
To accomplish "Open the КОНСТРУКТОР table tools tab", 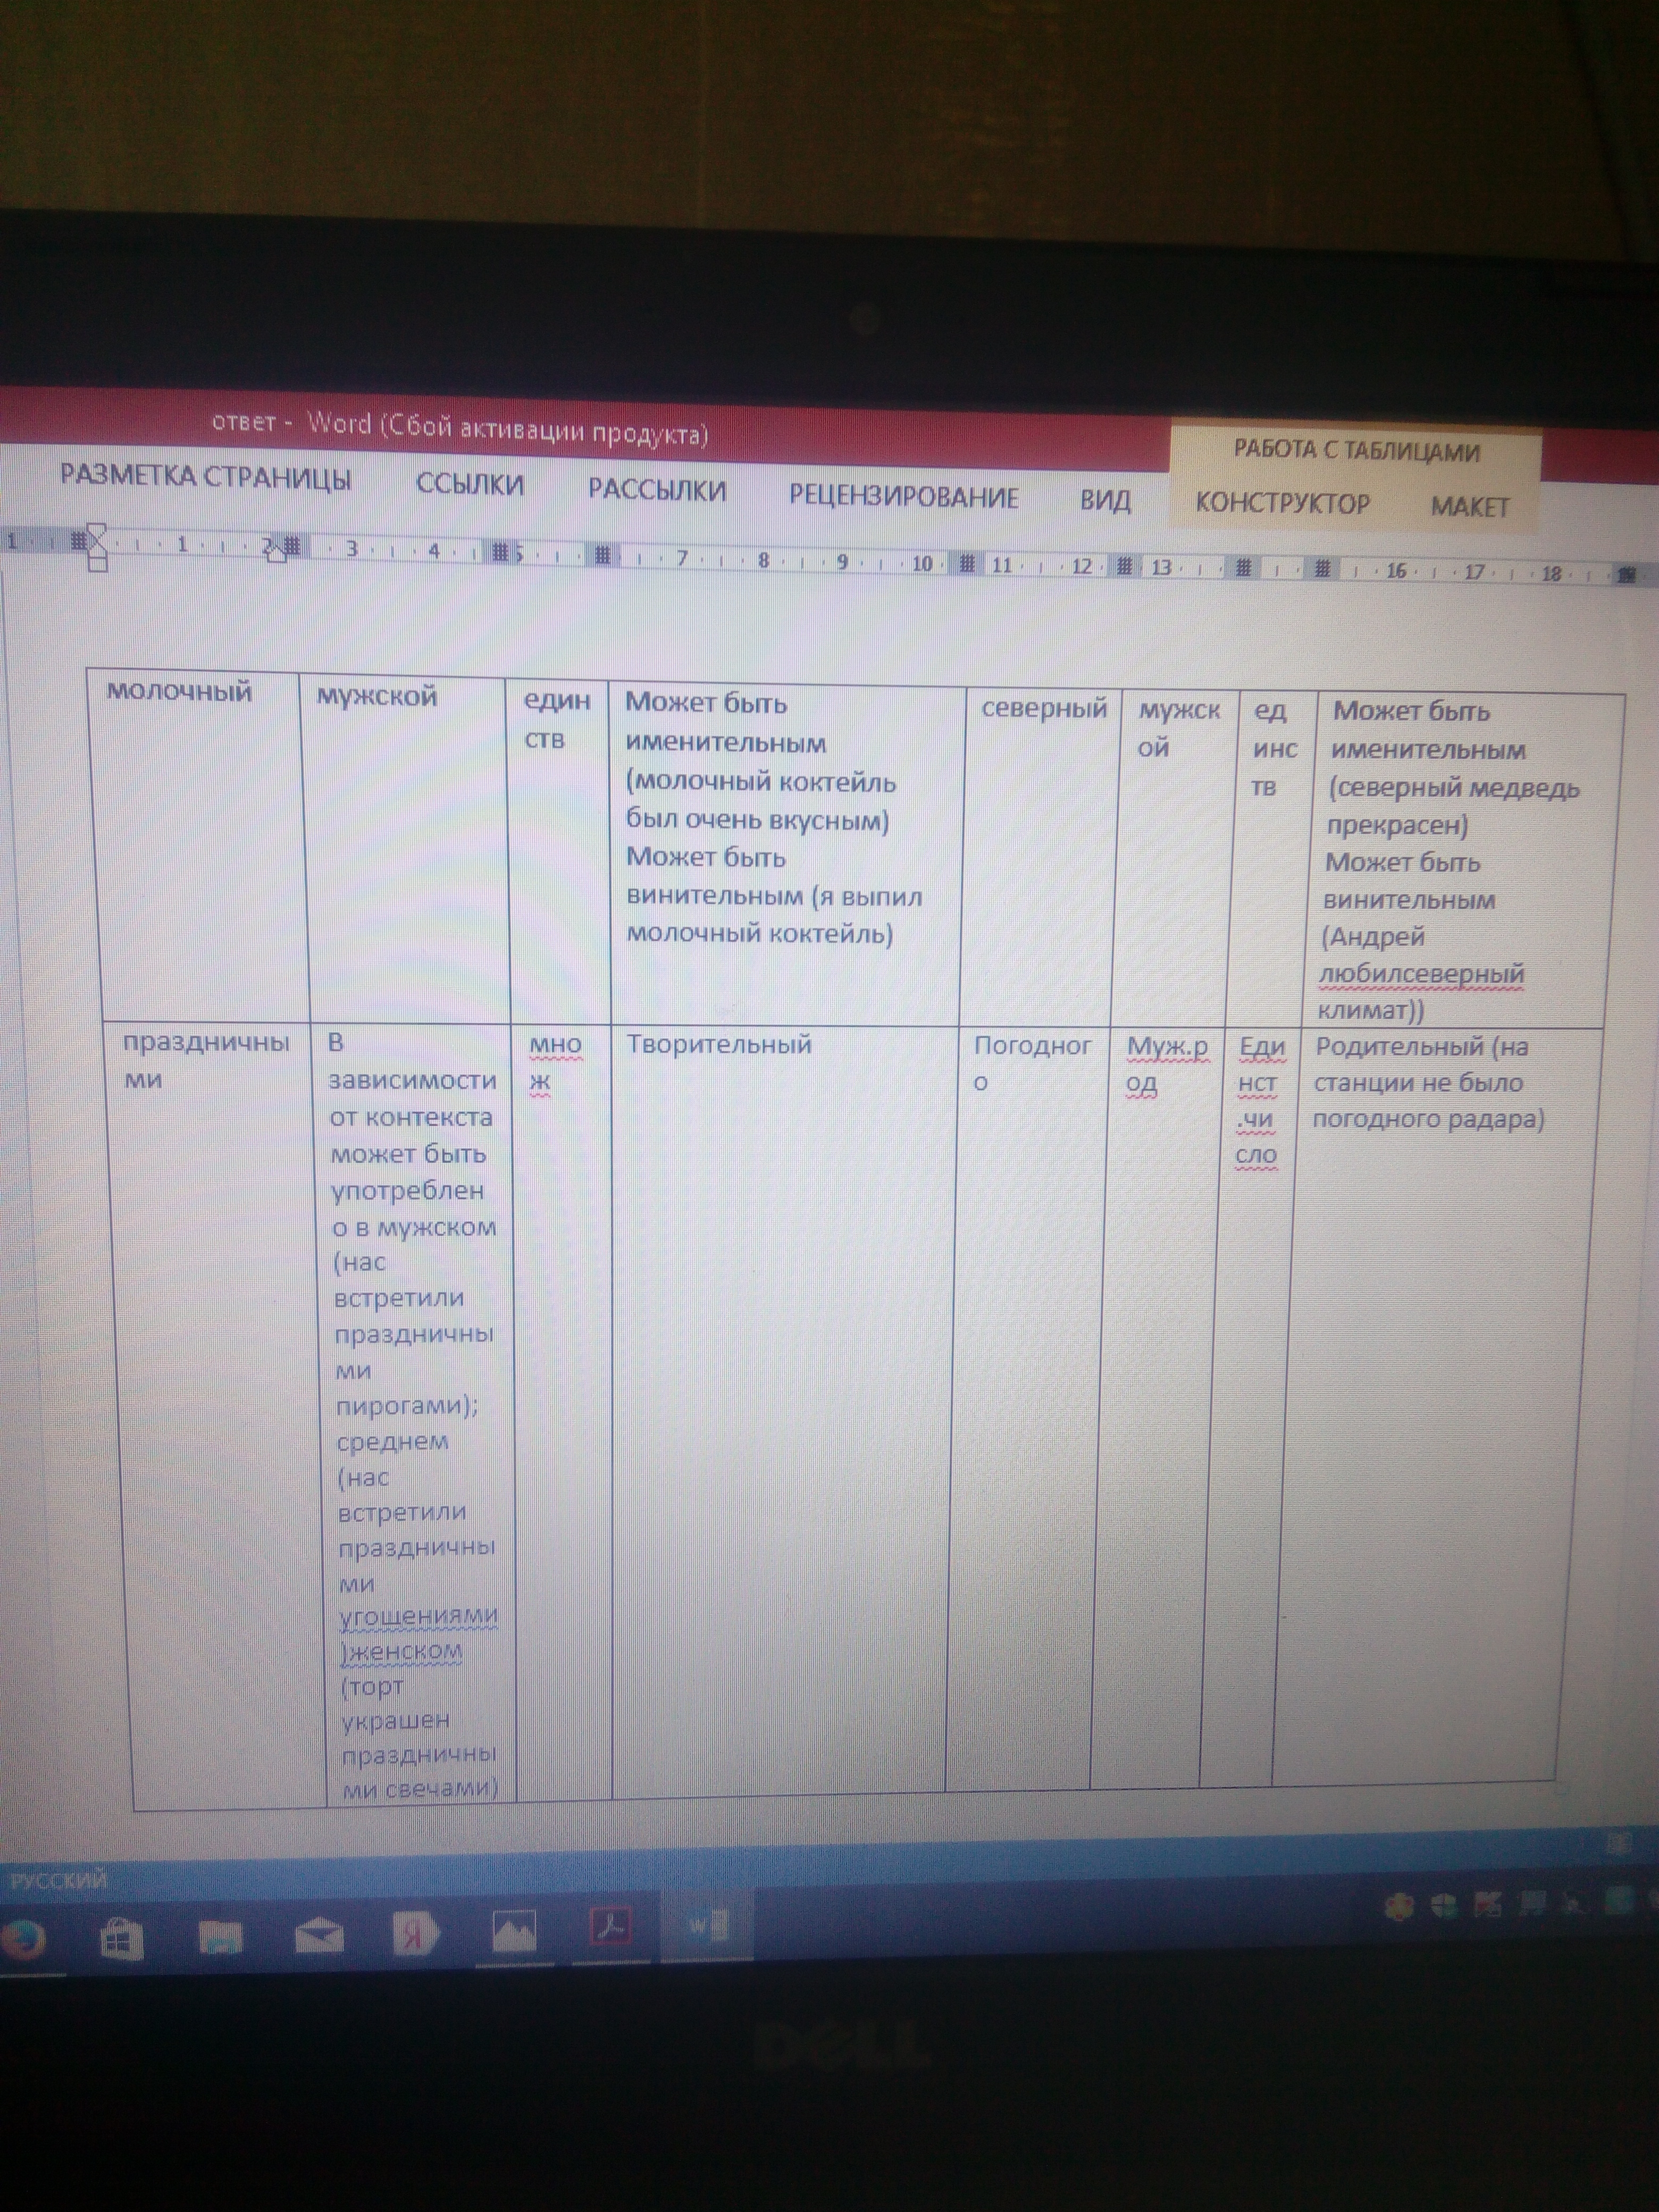I will click(x=1282, y=503).
